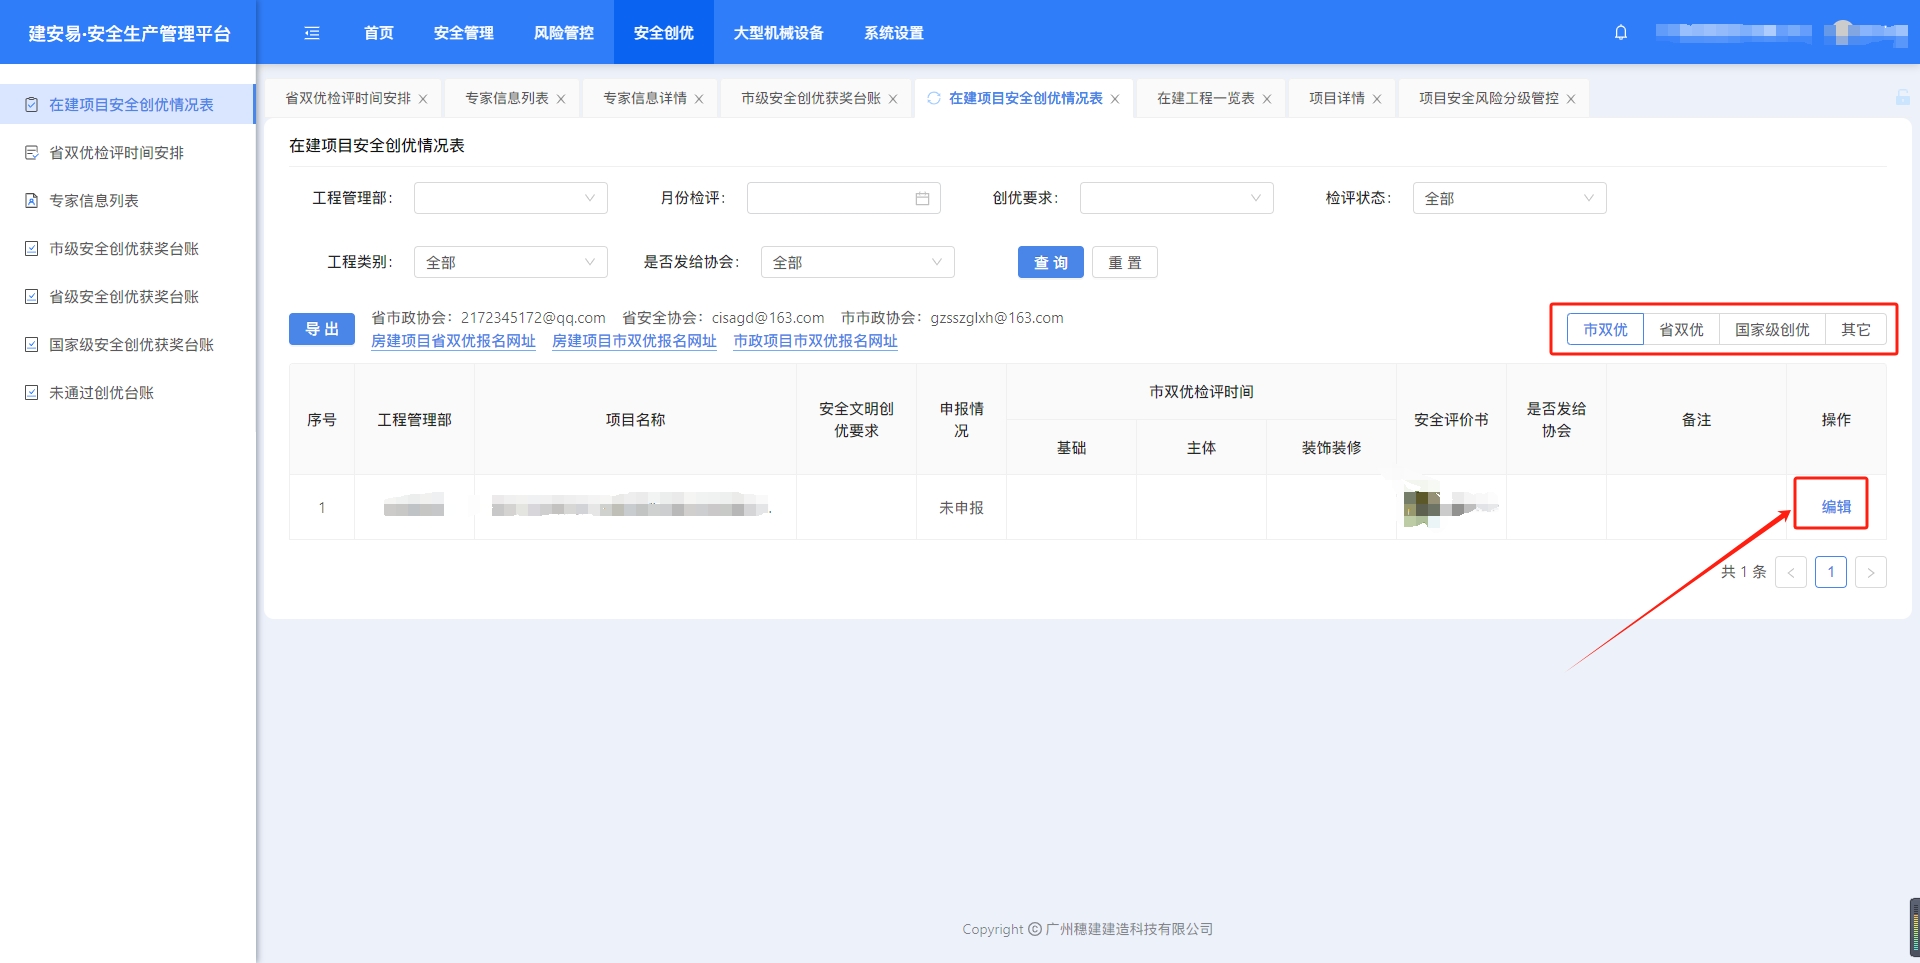Click 编辑 in the first table row
The height and width of the screenshot is (963, 1920).
point(1836,507)
